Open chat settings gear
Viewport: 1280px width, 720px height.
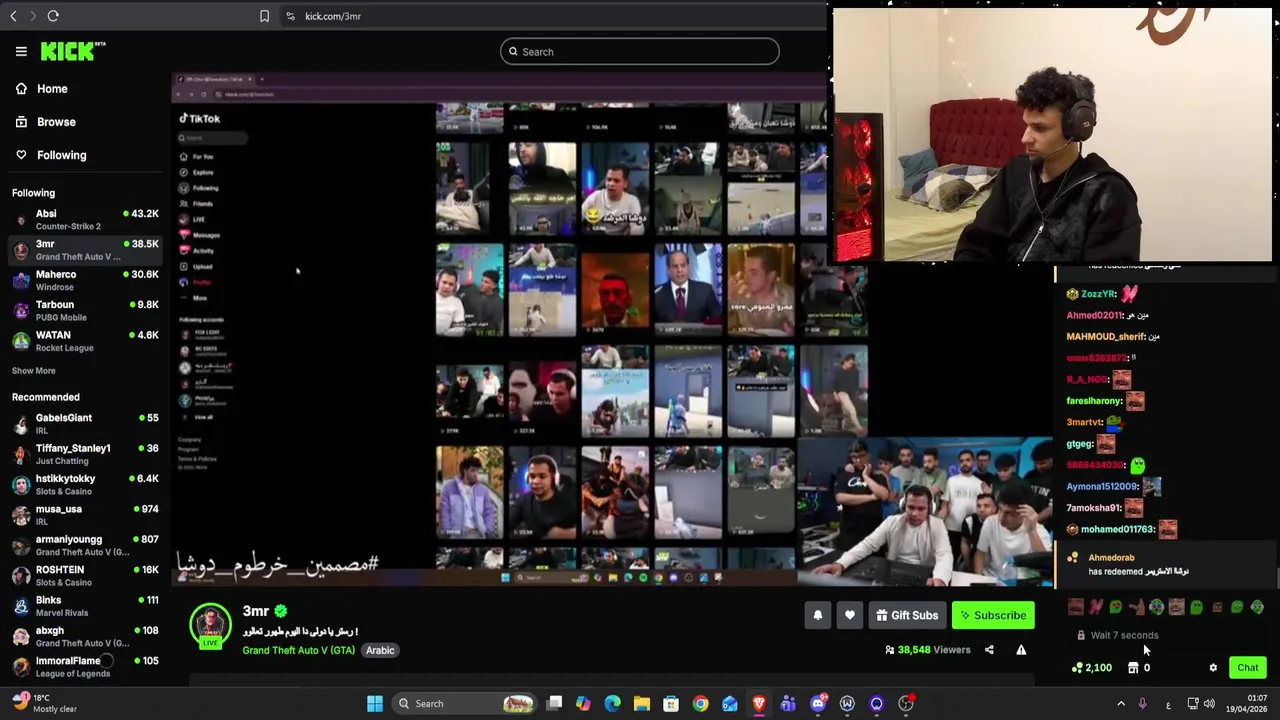[1213, 668]
